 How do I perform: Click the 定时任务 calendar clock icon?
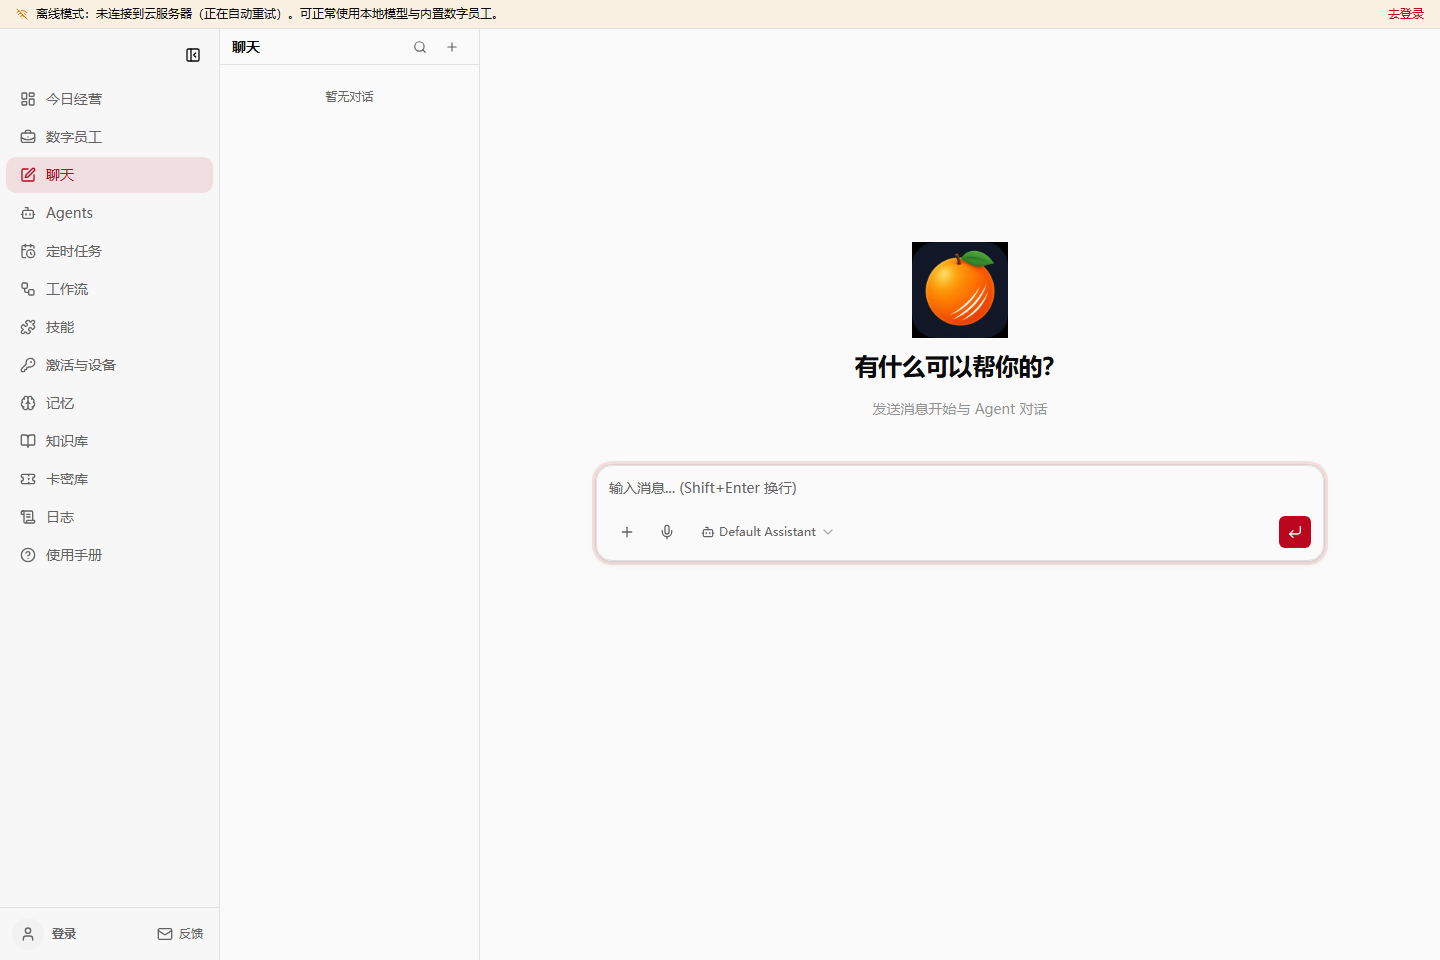tap(28, 251)
